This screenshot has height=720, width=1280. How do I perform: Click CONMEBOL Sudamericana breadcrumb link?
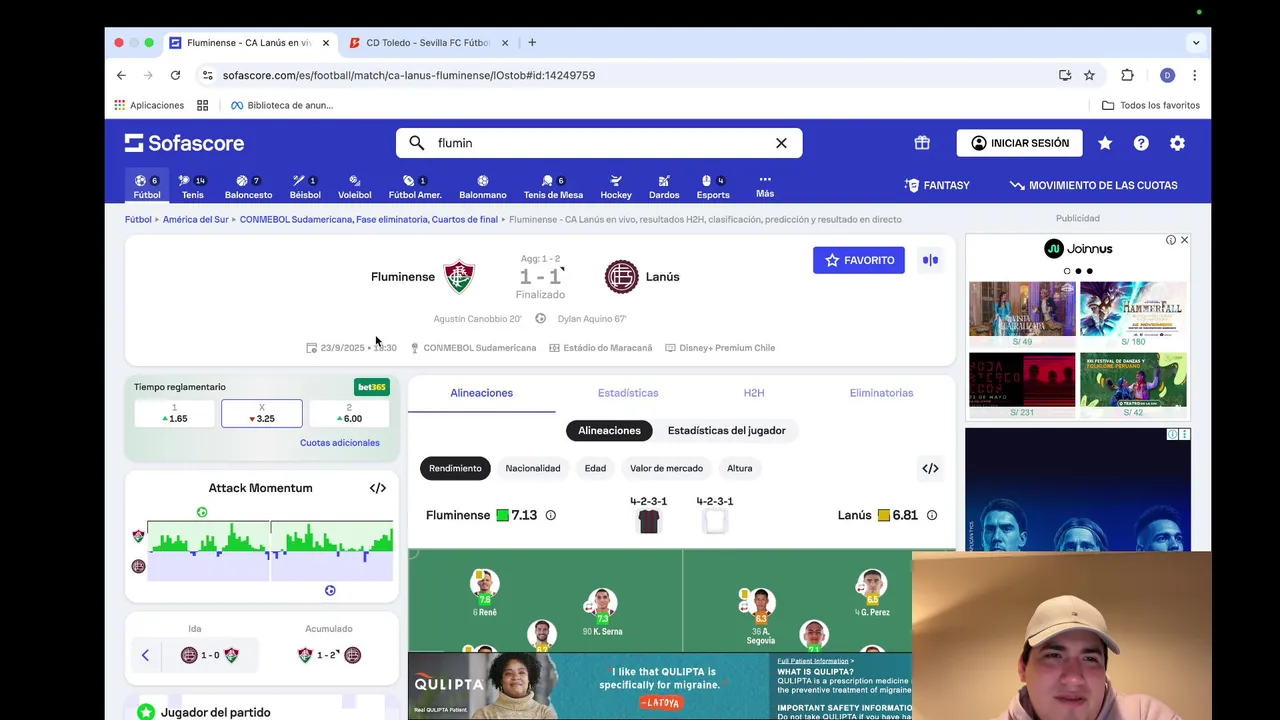coord(368,219)
